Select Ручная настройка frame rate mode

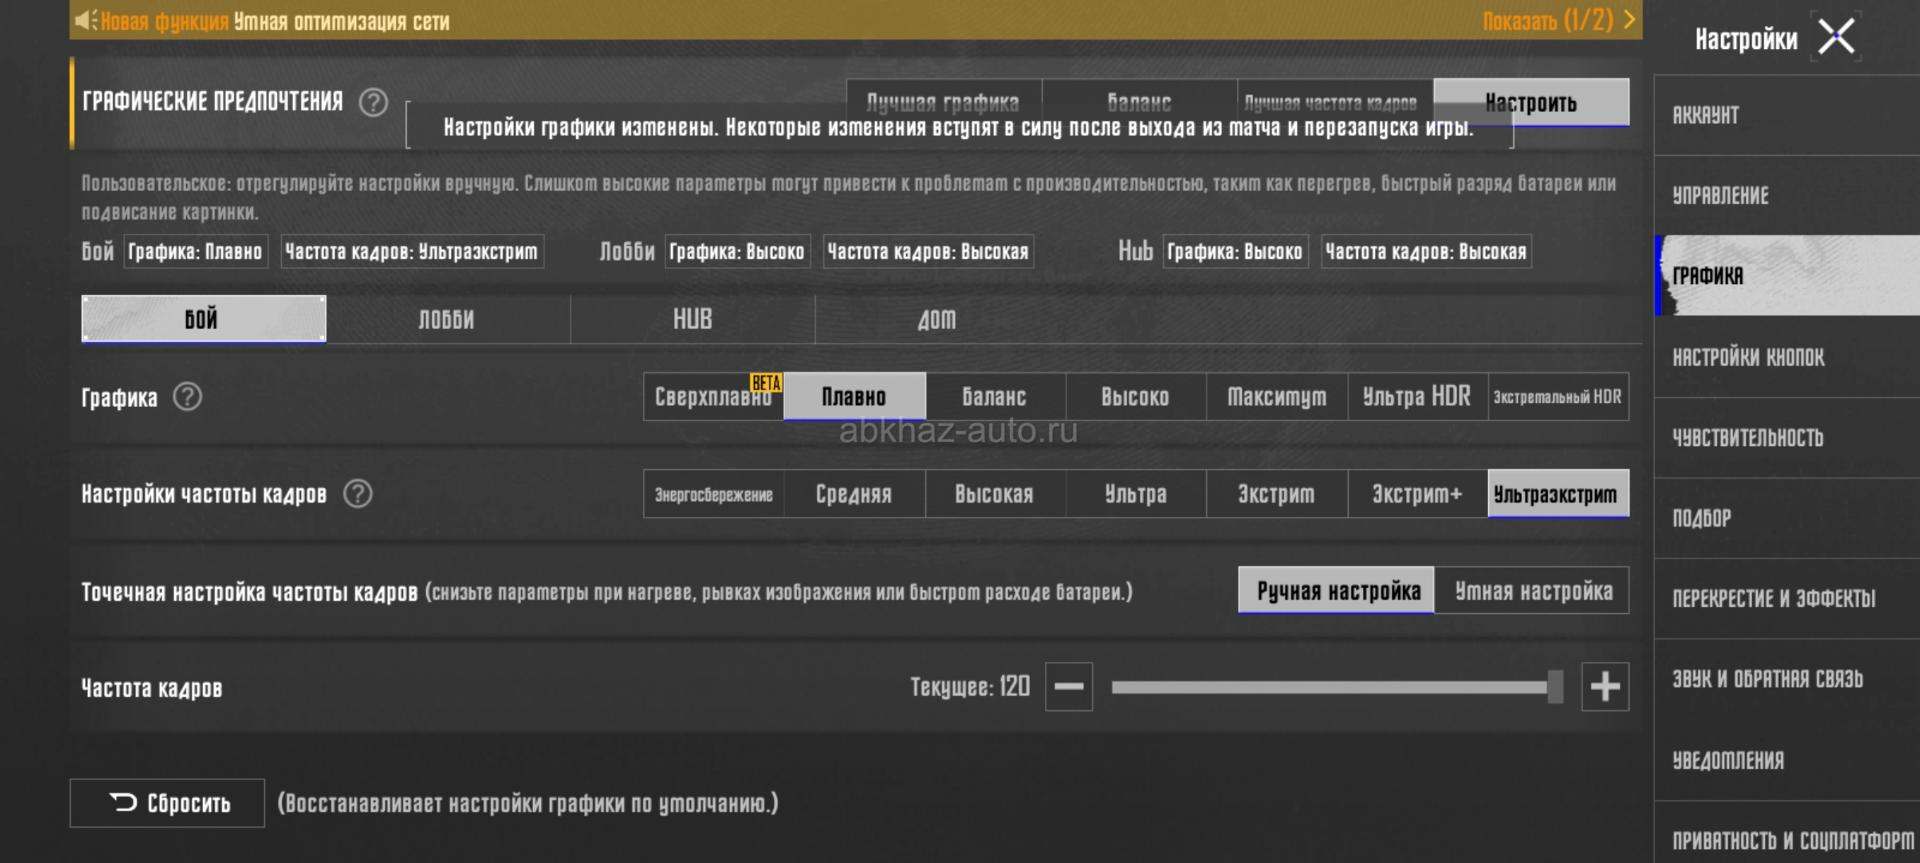click(x=1337, y=591)
